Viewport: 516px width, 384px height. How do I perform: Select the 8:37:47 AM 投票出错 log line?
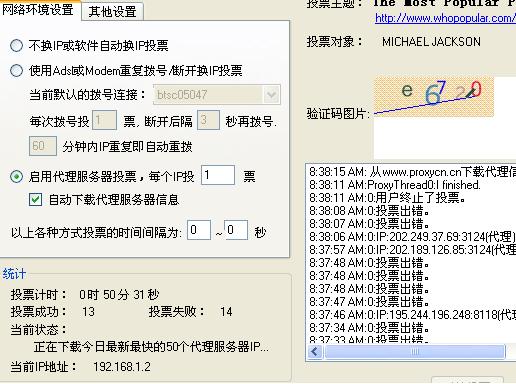click(369, 302)
